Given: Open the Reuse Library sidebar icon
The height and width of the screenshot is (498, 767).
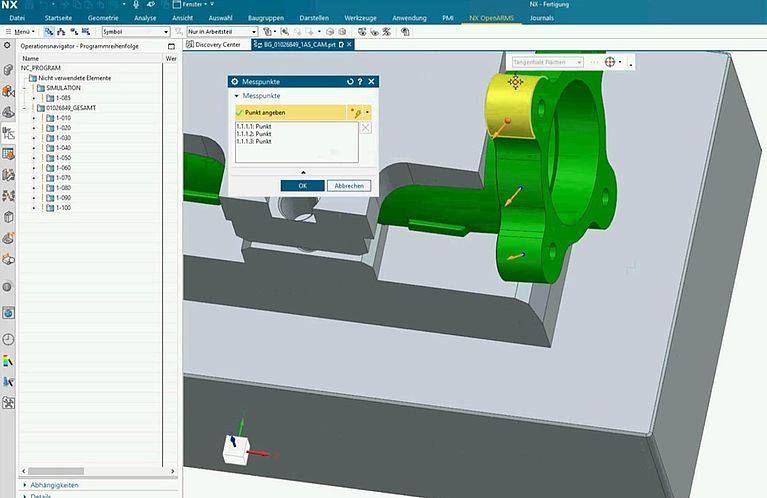Looking at the screenshot, I should point(8,217).
